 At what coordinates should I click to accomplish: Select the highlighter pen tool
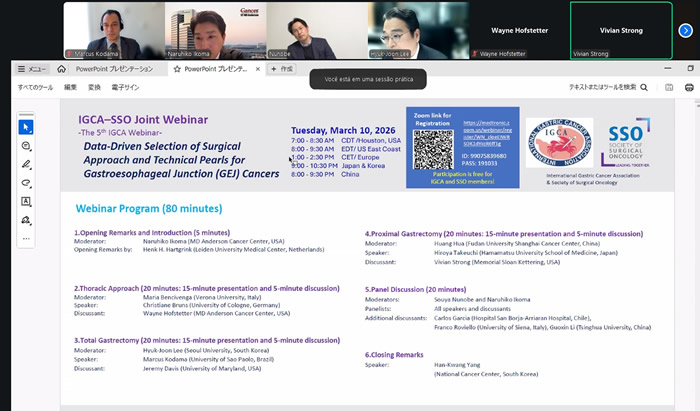26,164
